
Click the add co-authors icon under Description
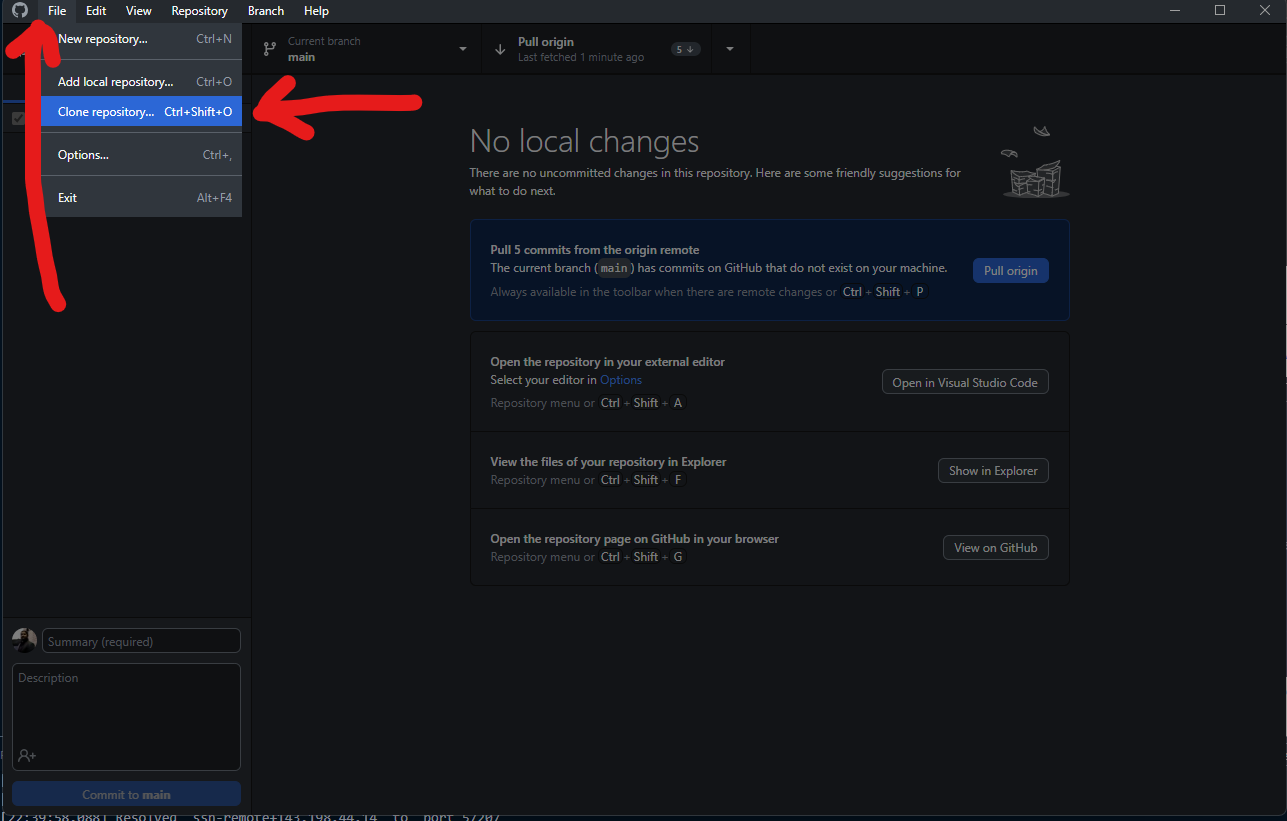(27, 756)
